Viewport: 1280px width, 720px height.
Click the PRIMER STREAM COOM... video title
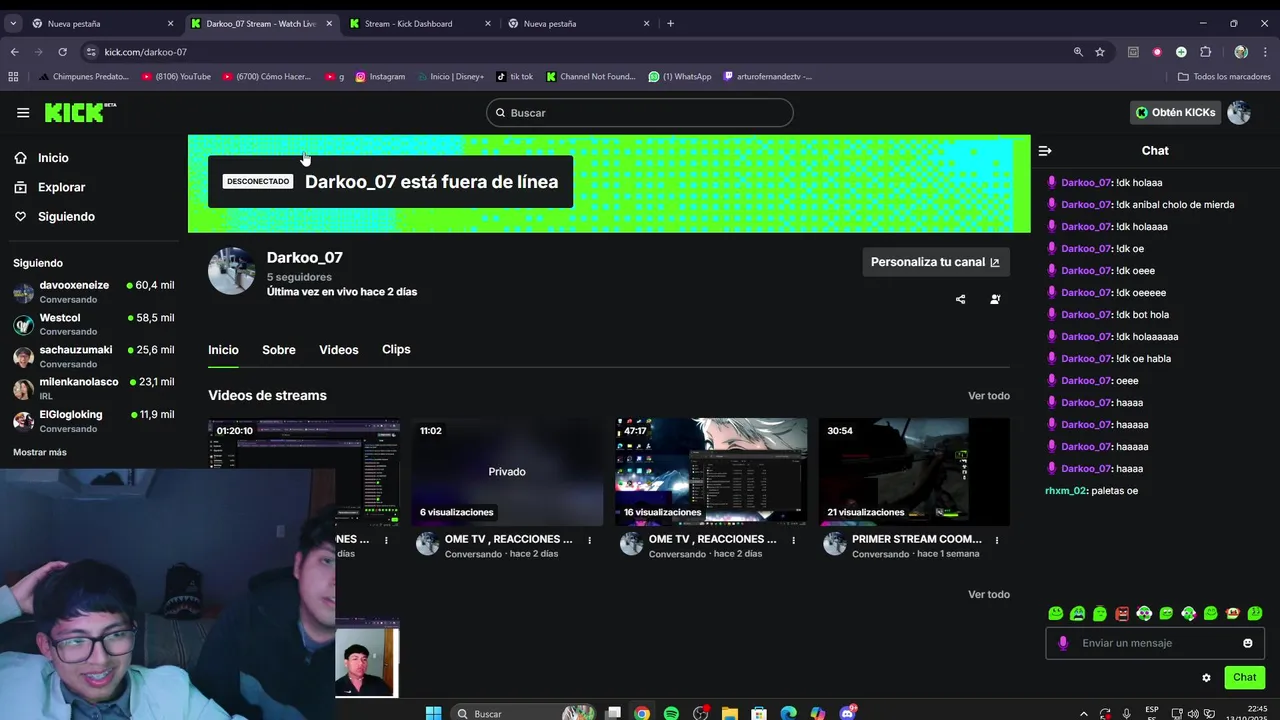pyautogui.click(x=917, y=539)
